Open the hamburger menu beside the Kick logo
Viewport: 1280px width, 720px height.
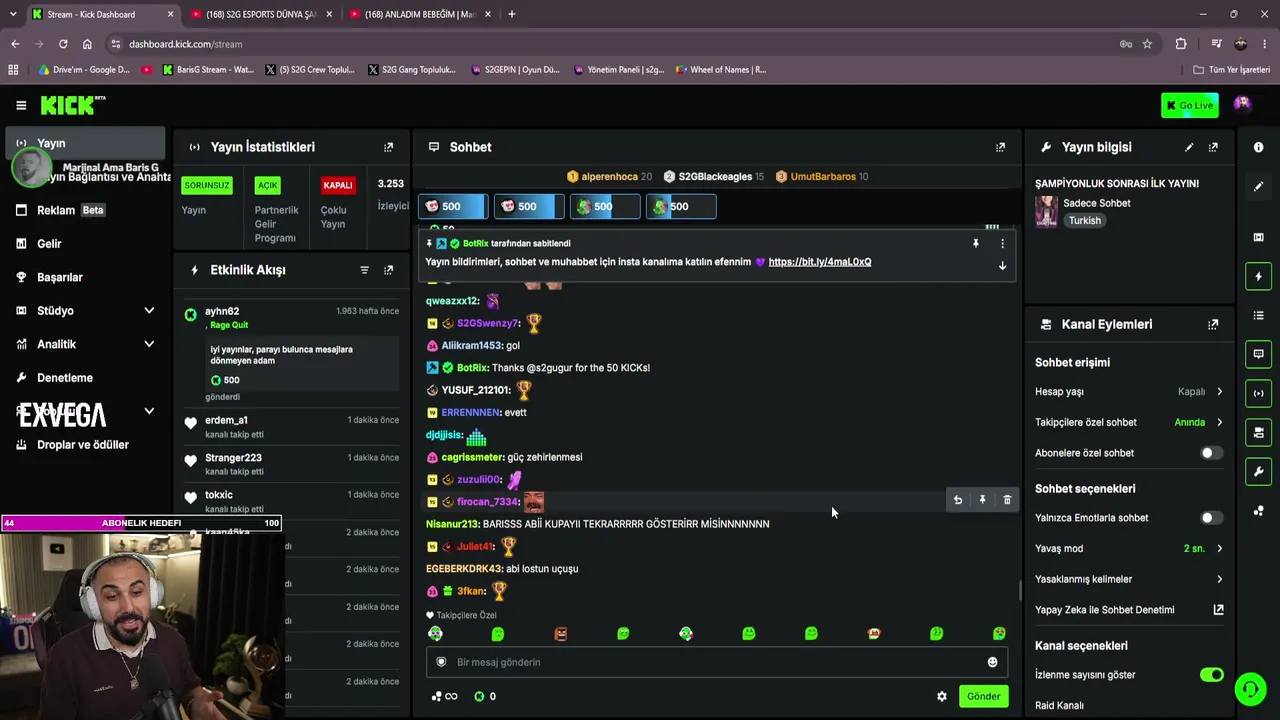coord(21,105)
